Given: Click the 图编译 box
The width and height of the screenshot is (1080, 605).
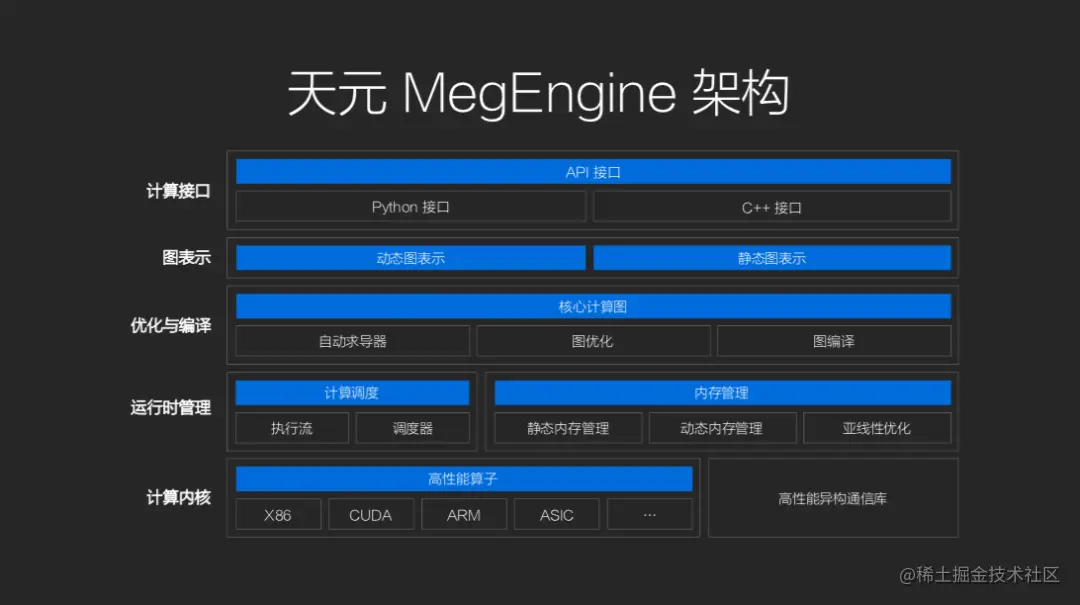Looking at the screenshot, I should [x=833, y=341].
